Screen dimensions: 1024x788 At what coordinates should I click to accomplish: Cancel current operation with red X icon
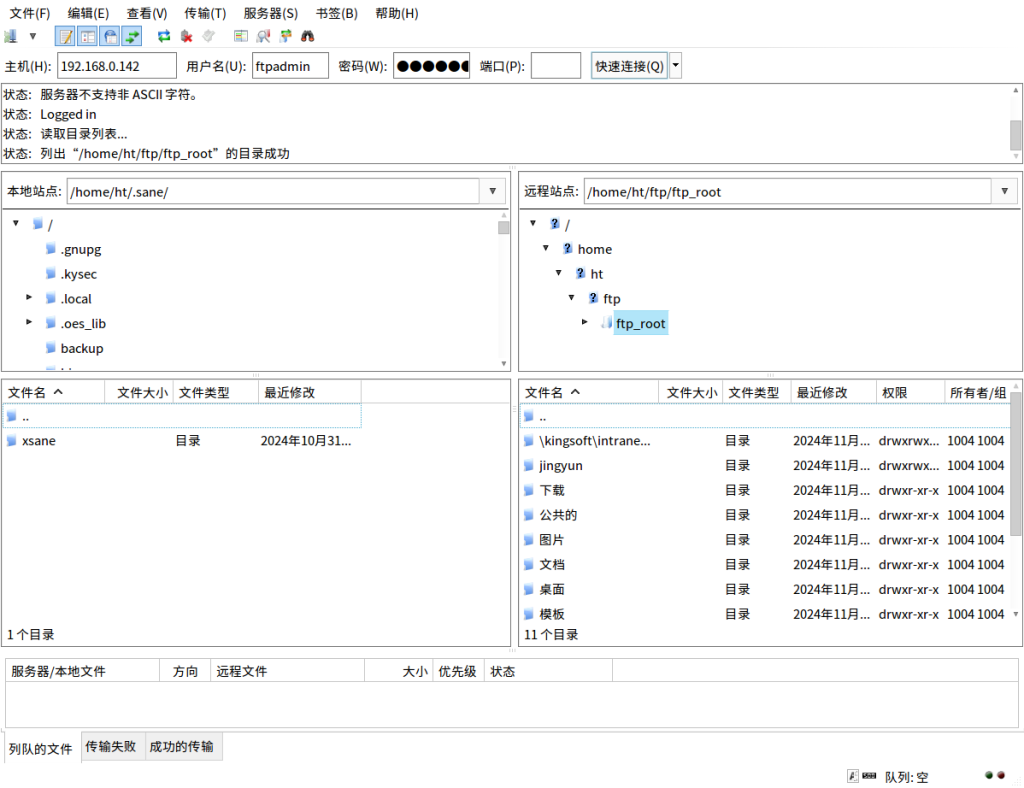pos(186,37)
